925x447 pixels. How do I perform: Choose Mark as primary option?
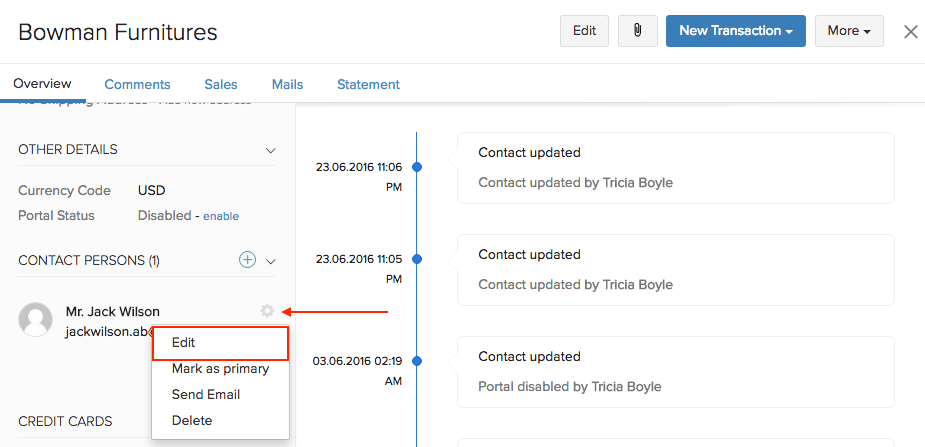tap(220, 368)
